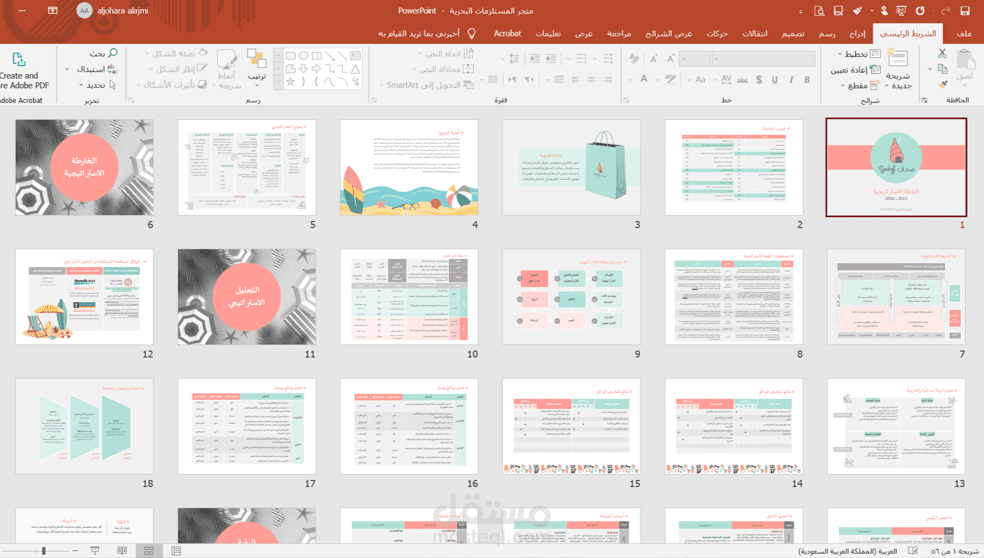Image resolution: width=984 pixels, height=558 pixels.
Task: Click the zoom slider handle in status bar
Action: 43,550
